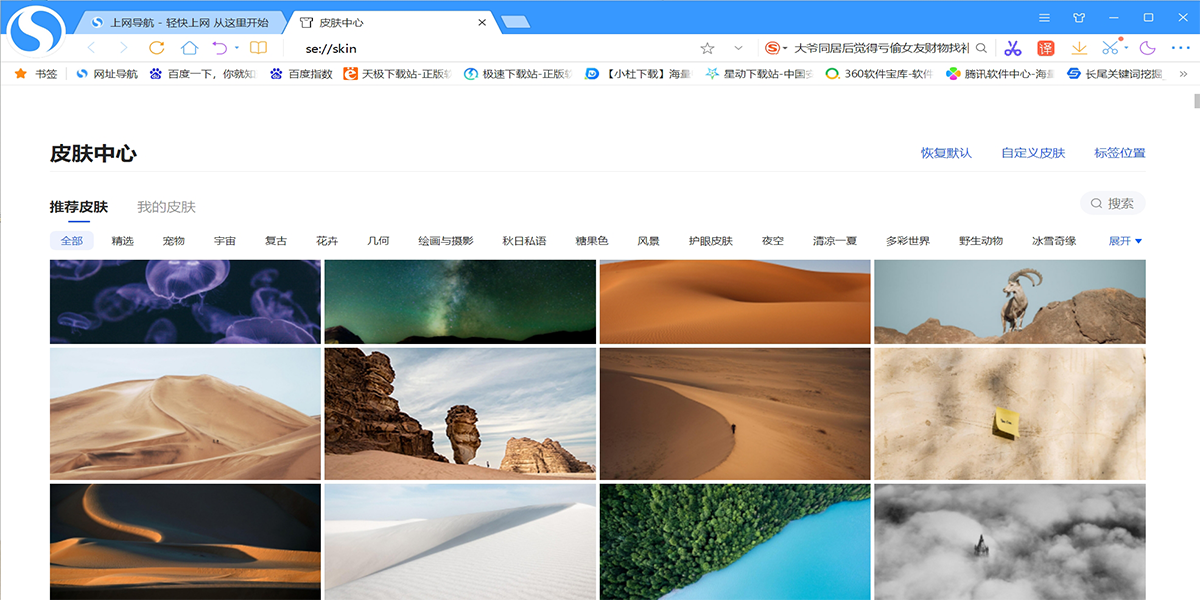The image size is (1200, 600).
Task: Open the browser hamburger menu icon
Action: [x=1044, y=17]
